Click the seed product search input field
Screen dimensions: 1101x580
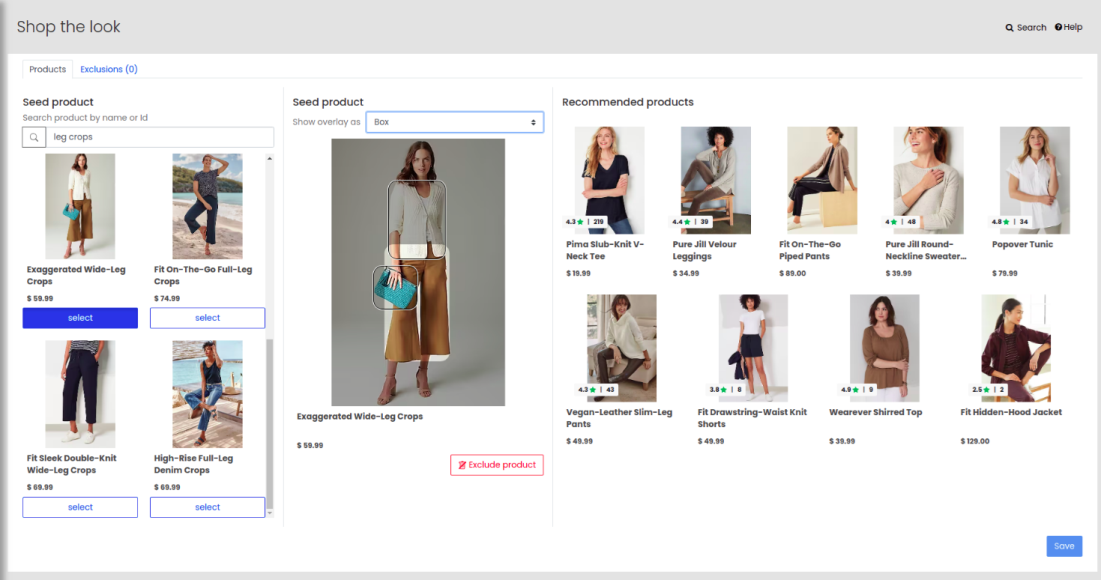click(160, 137)
